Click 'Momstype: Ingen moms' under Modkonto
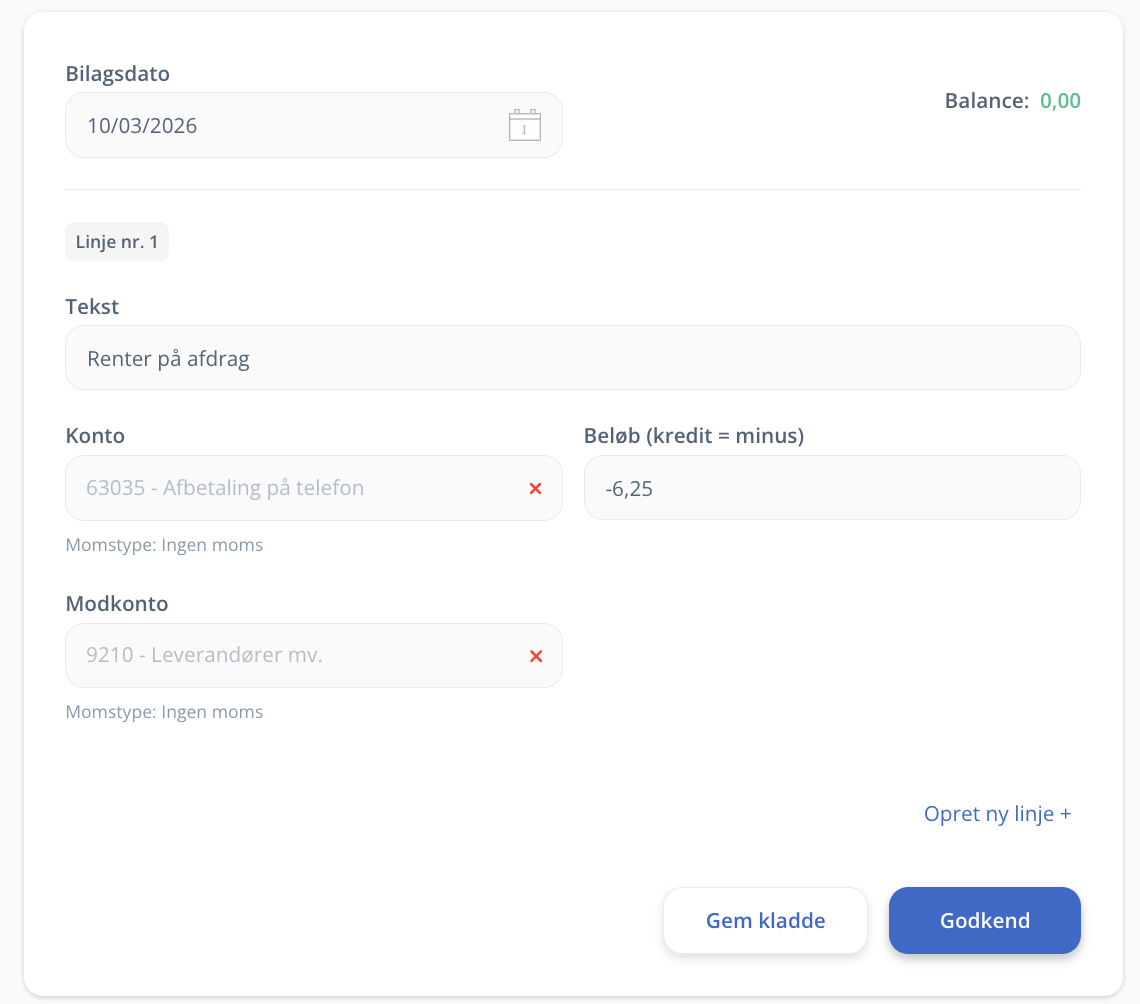1140x1004 pixels. point(164,712)
